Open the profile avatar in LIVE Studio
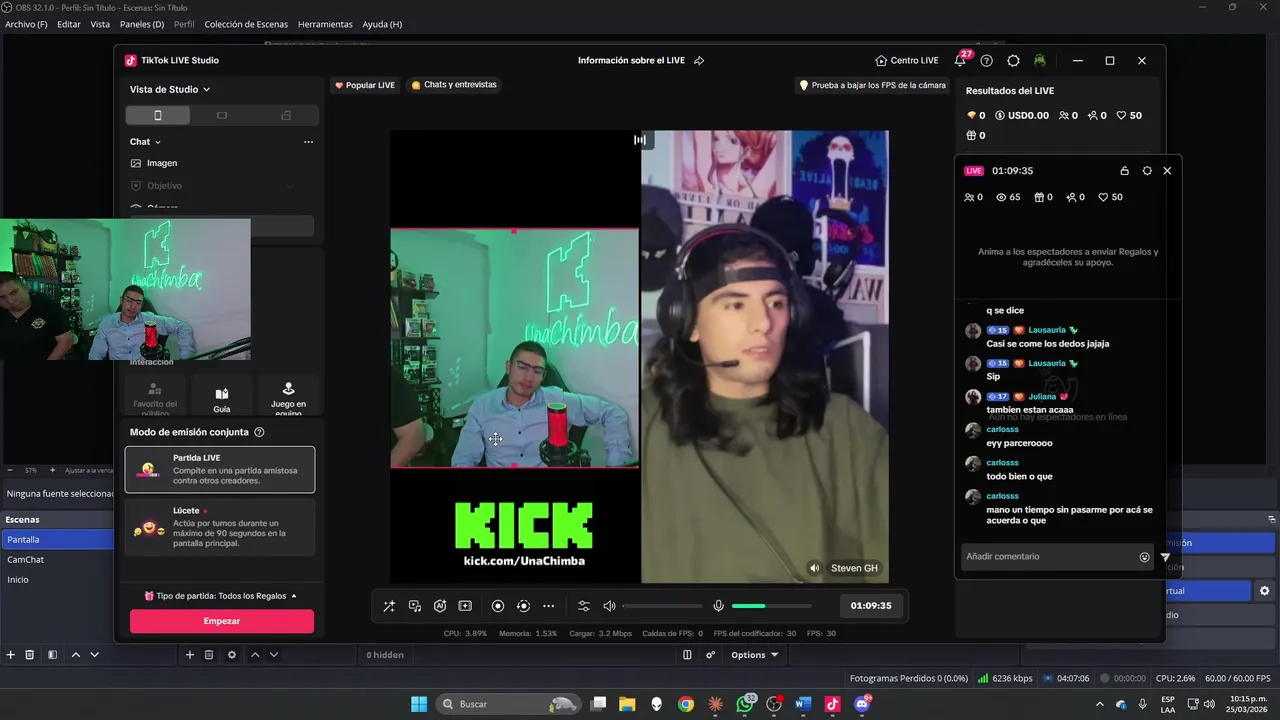This screenshot has height=720, width=1280. coord(1040,61)
